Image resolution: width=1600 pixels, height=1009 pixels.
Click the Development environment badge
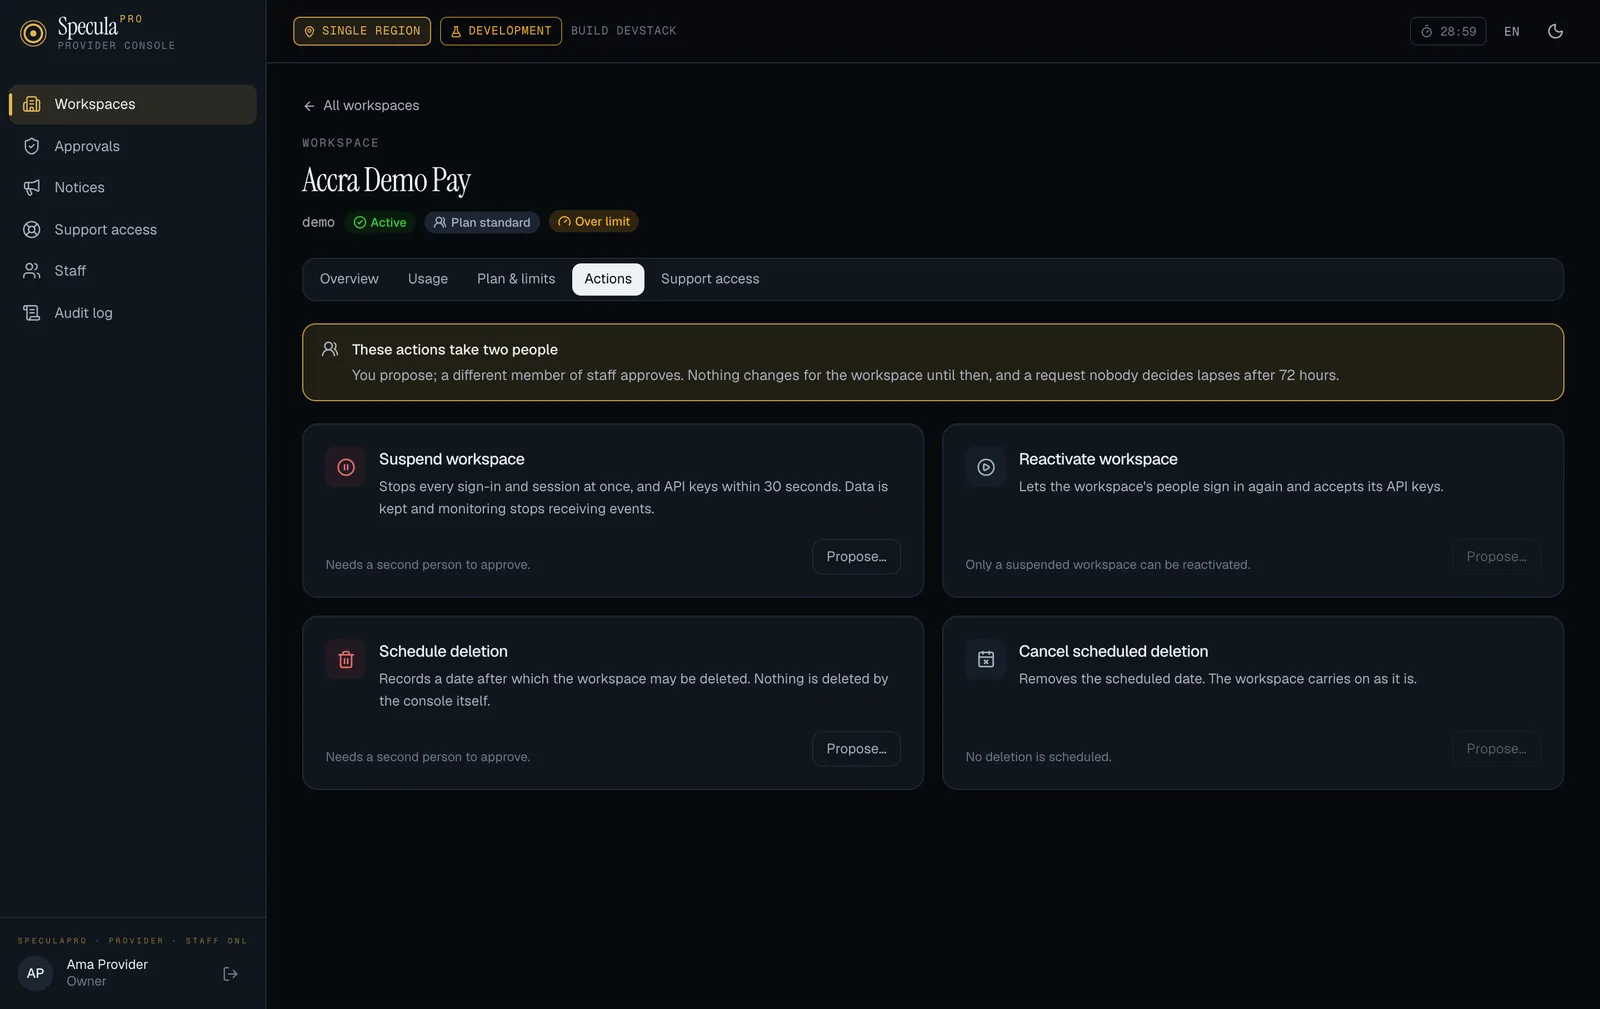pos(501,31)
